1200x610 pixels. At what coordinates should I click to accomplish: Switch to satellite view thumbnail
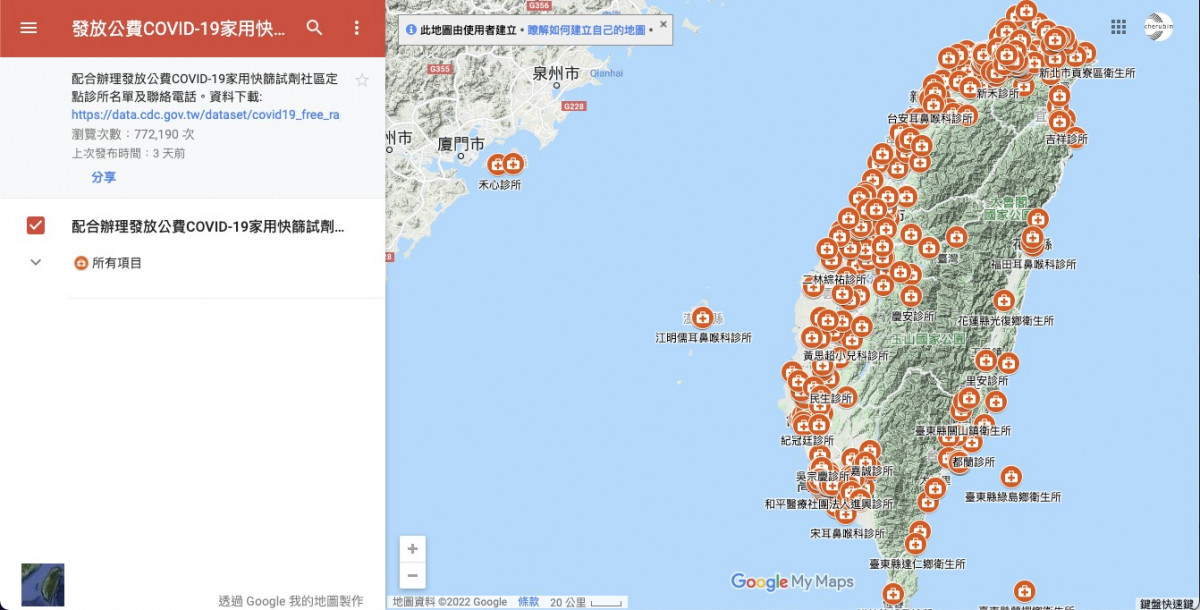pyautogui.click(x=43, y=585)
